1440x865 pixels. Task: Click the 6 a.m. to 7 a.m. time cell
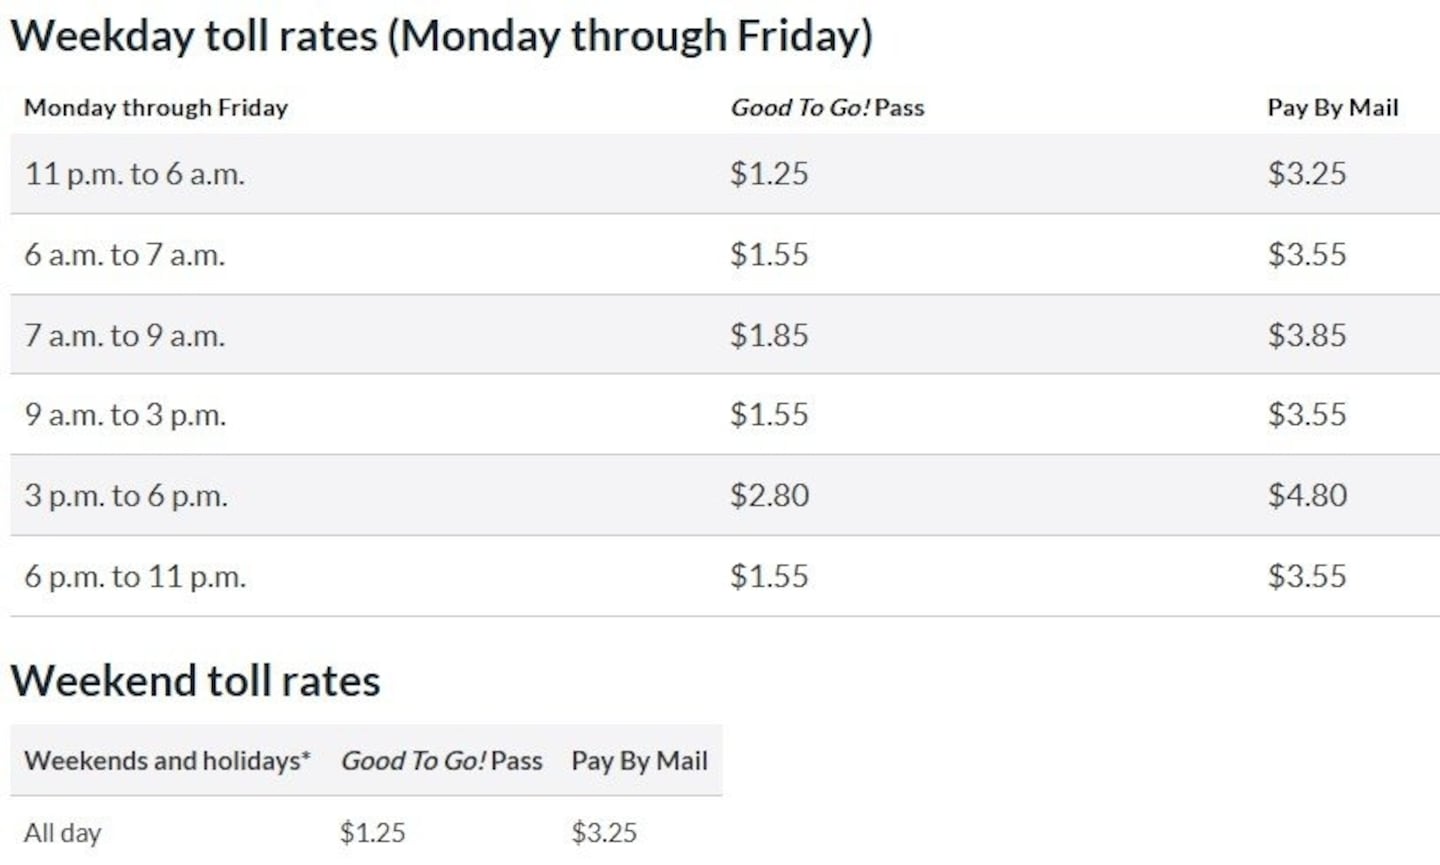pos(125,255)
